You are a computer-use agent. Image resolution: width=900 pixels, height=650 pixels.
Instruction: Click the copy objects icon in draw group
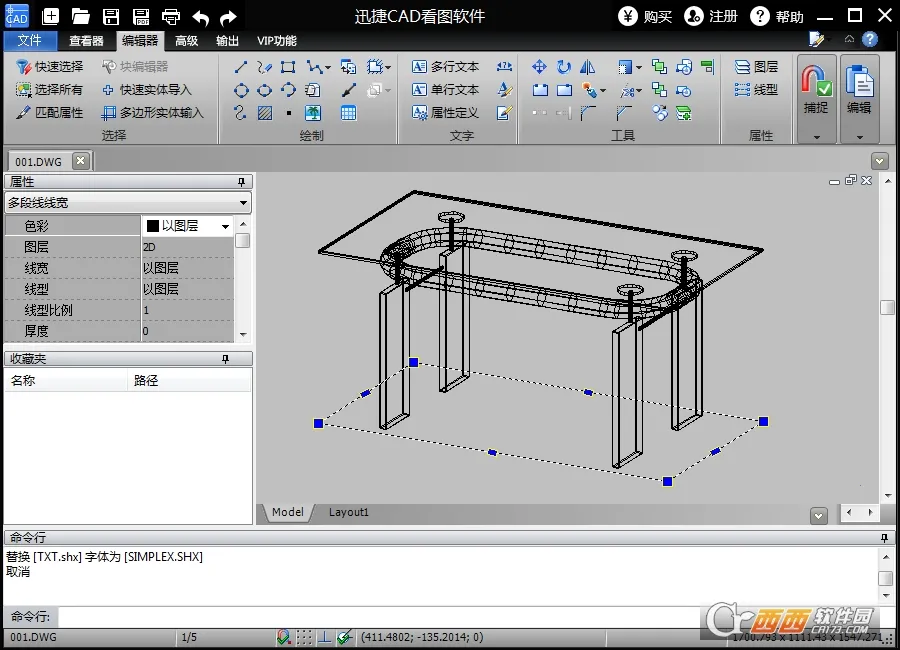point(348,67)
